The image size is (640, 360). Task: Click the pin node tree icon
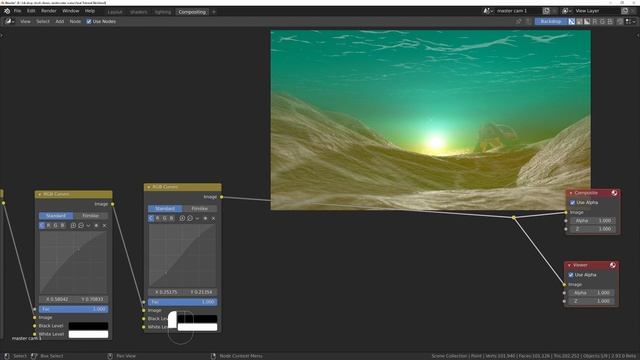[x=519, y=21]
